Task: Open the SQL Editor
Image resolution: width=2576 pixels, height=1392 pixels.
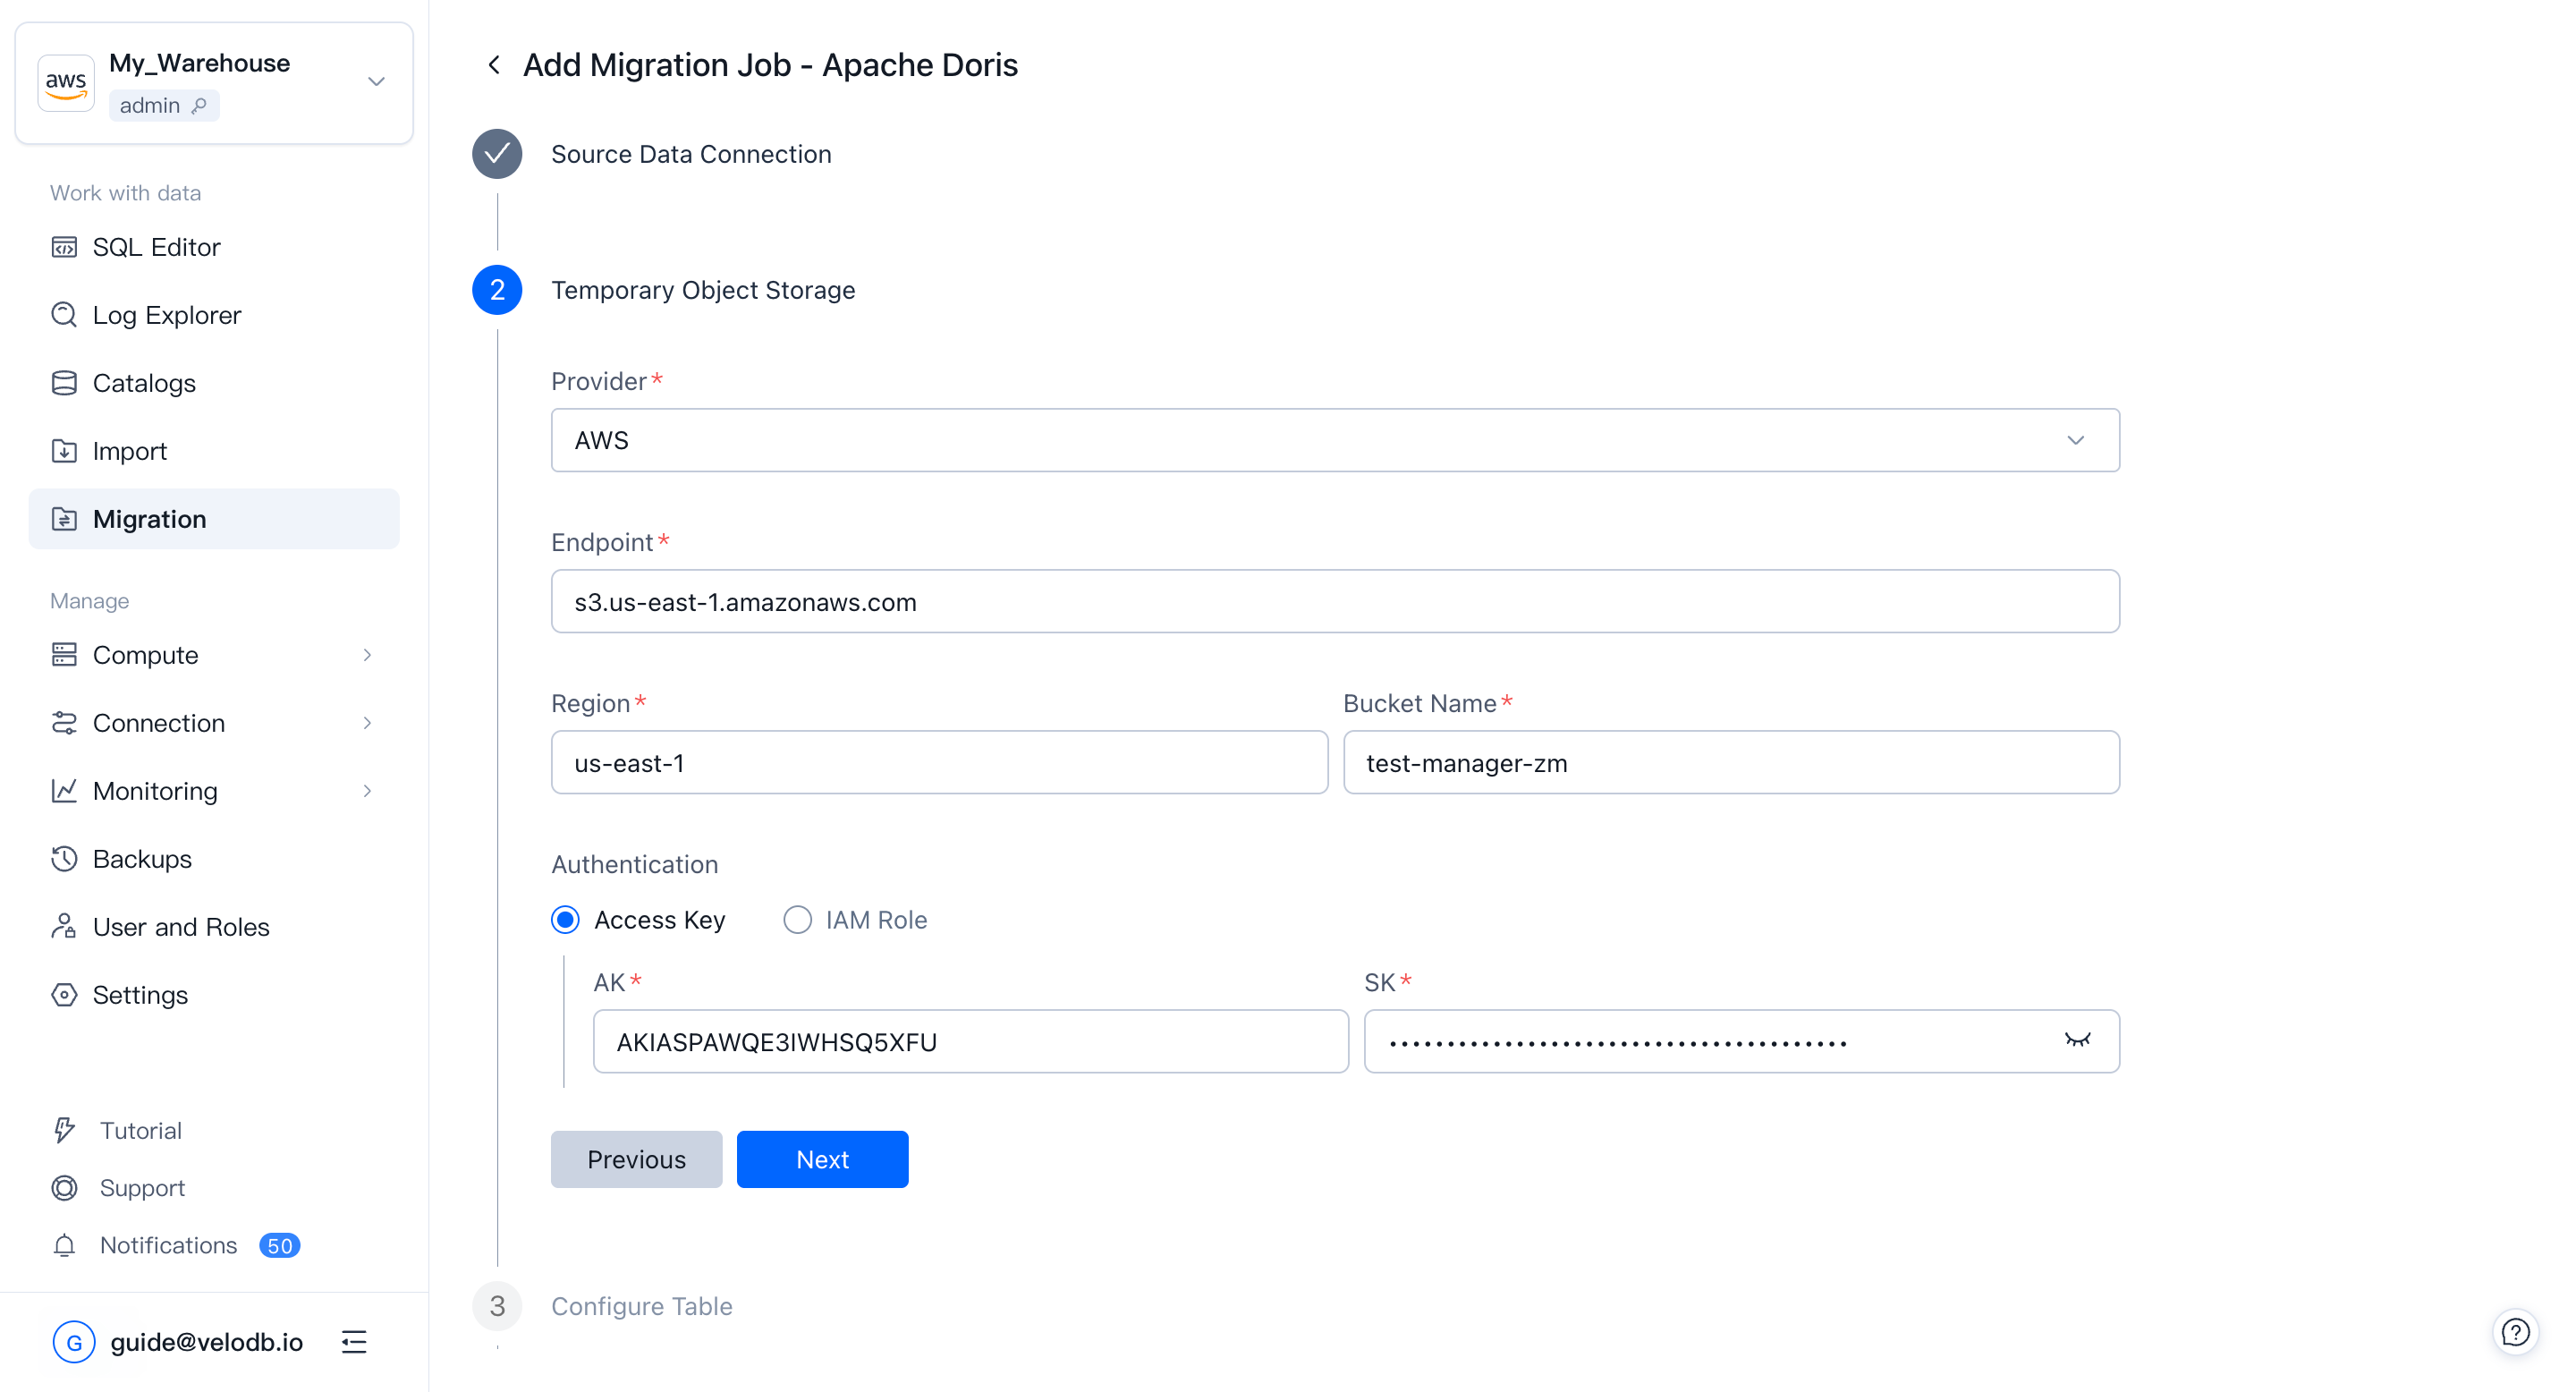Action: (156, 246)
